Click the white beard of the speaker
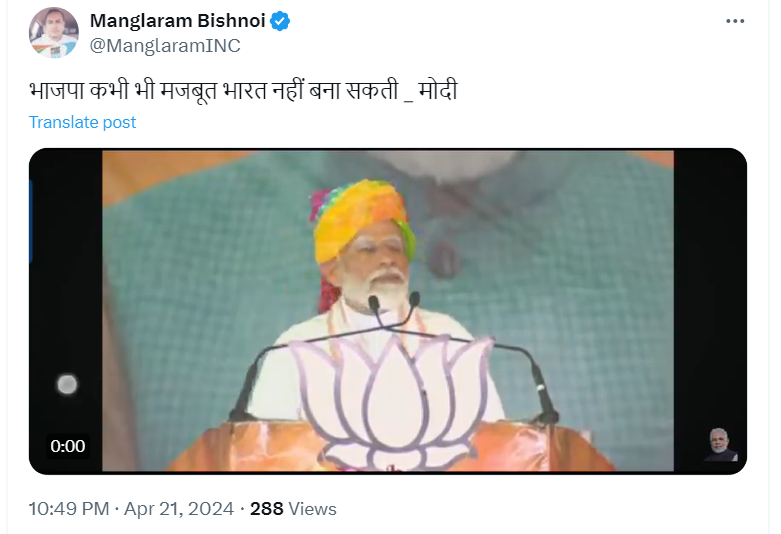This screenshot has width=781, height=534. (377, 290)
